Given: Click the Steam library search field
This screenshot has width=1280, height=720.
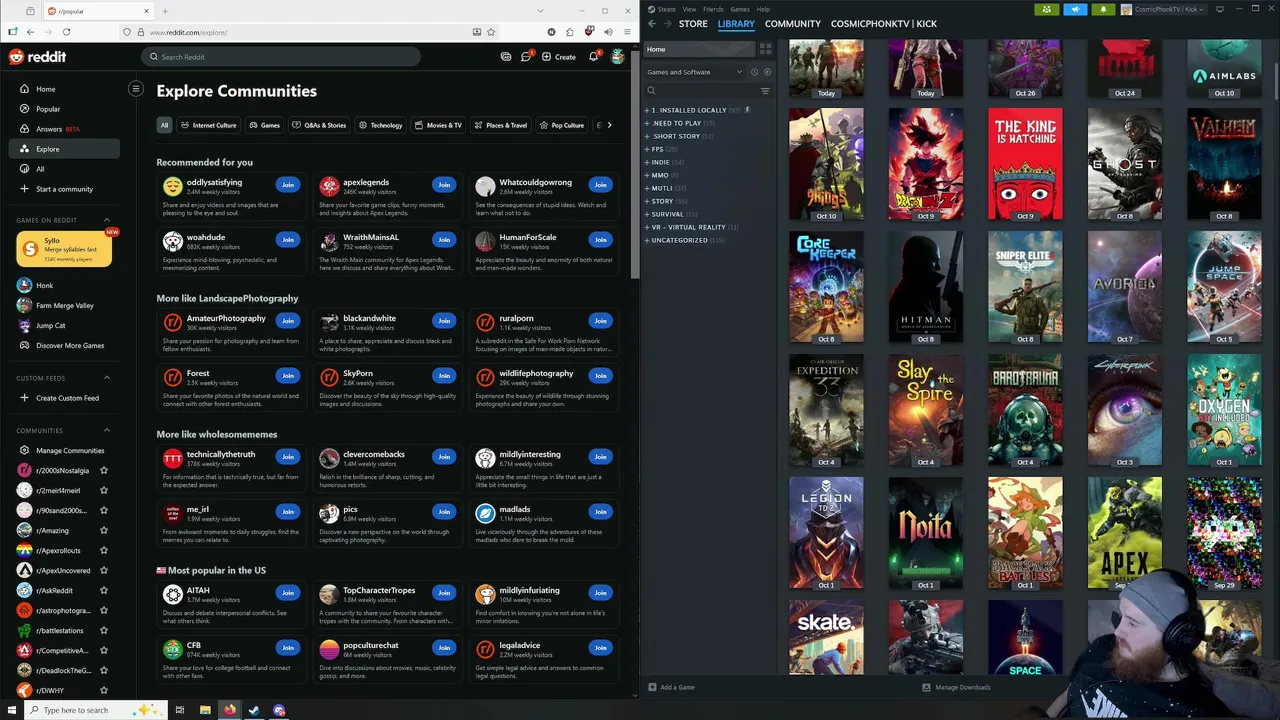Looking at the screenshot, I should (701, 91).
